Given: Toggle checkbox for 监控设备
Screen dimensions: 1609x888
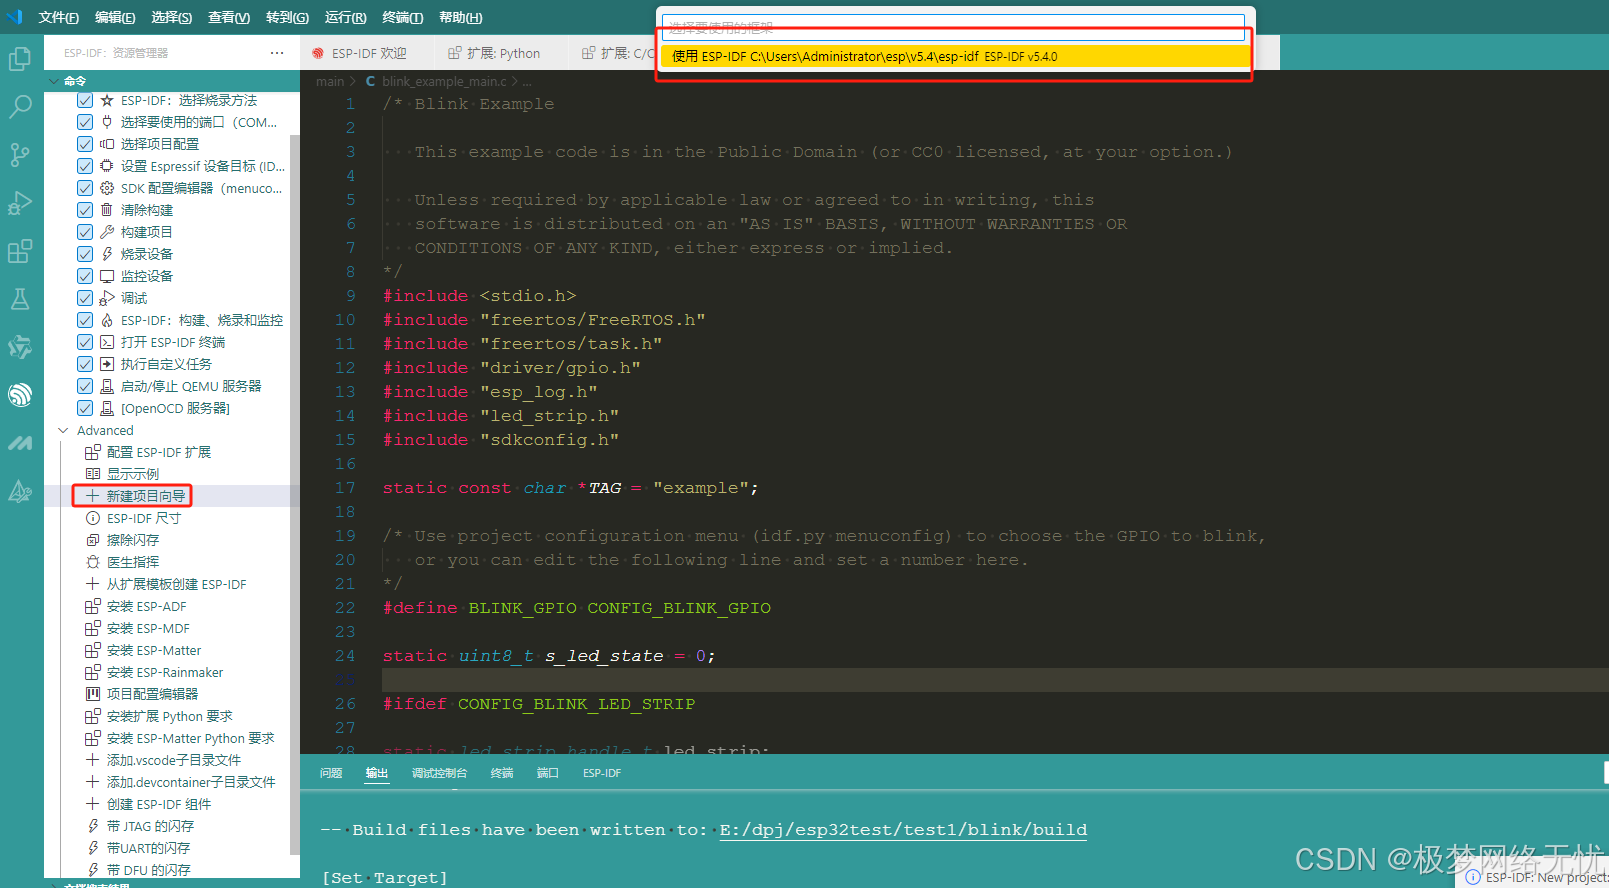Looking at the screenshot, I should [85, 276].
